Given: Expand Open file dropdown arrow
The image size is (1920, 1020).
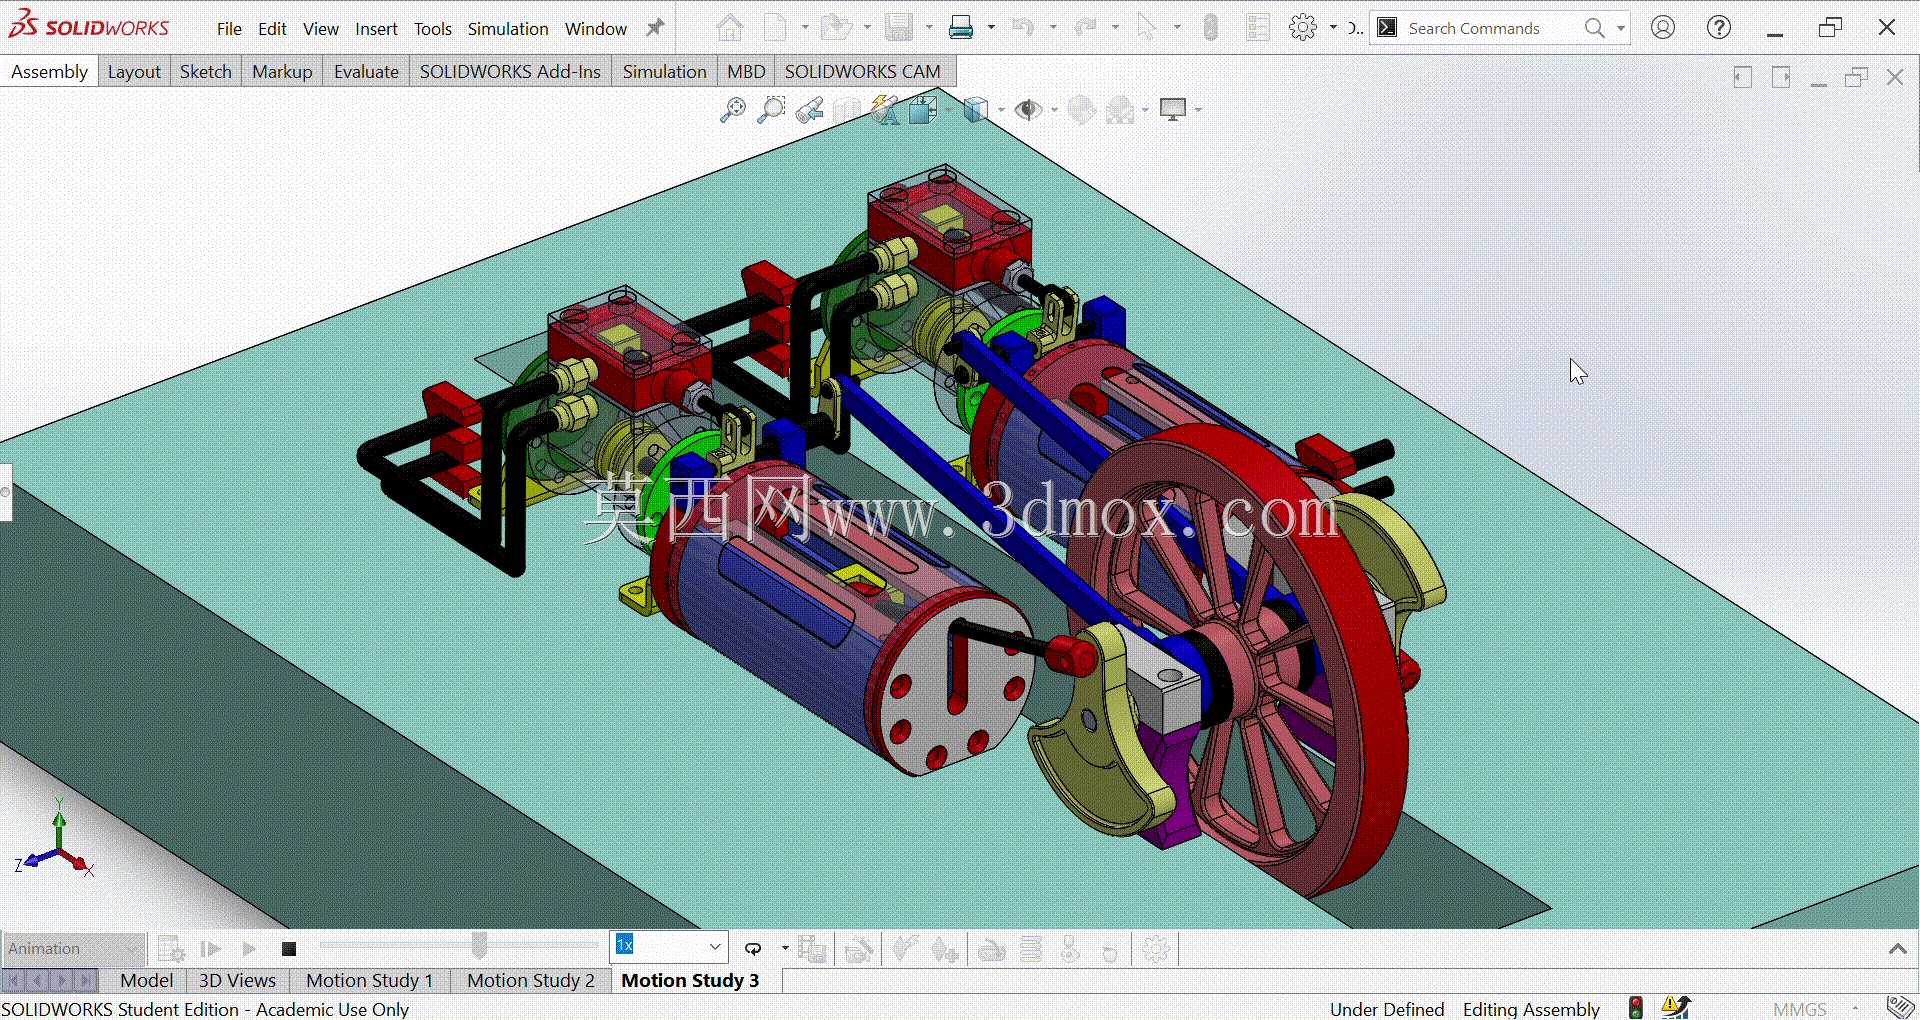Looking at the screenshot, I should tap(867, 28).
